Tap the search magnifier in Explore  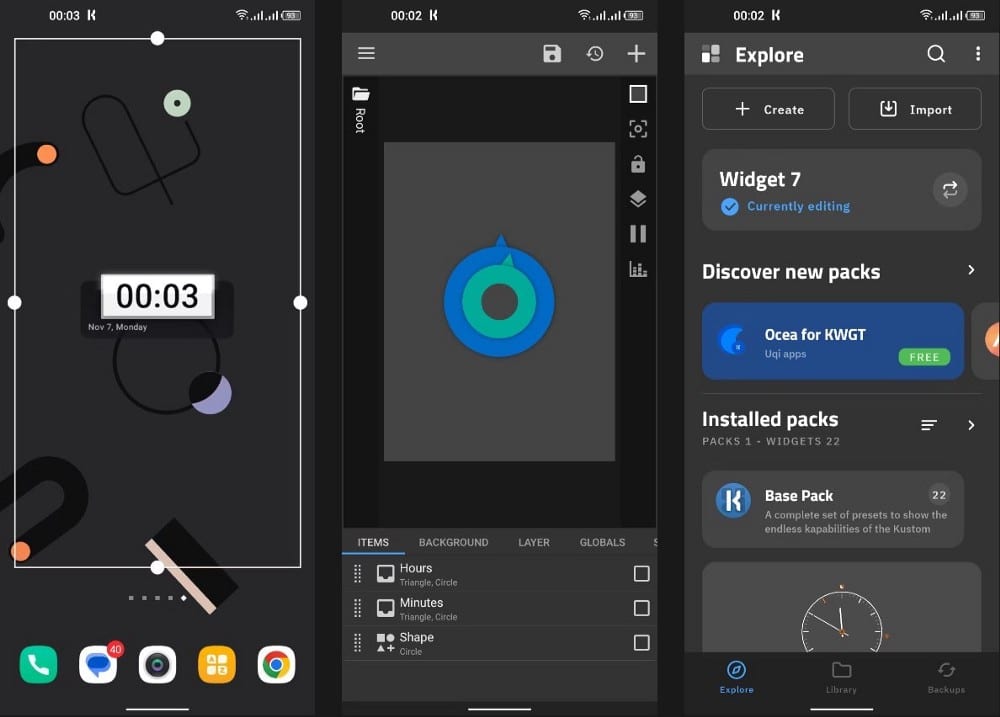(936, 54)
